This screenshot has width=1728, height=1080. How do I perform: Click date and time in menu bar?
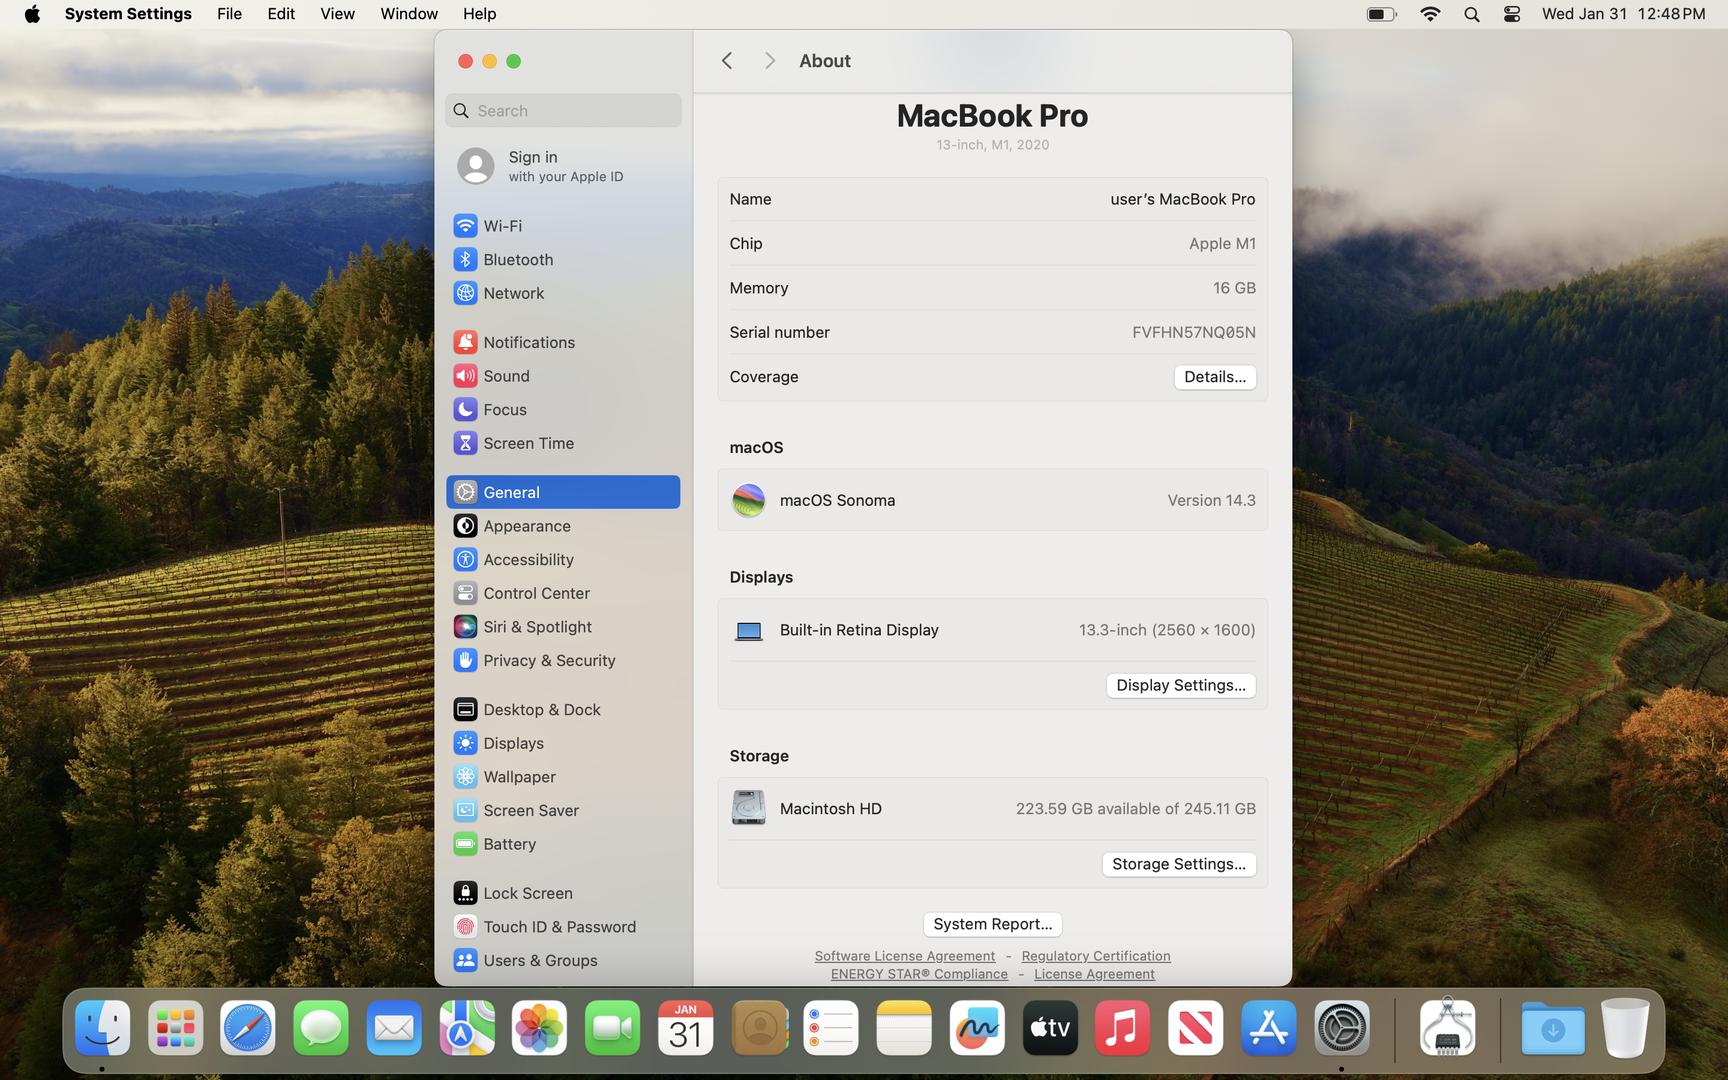coord(1623,14)
